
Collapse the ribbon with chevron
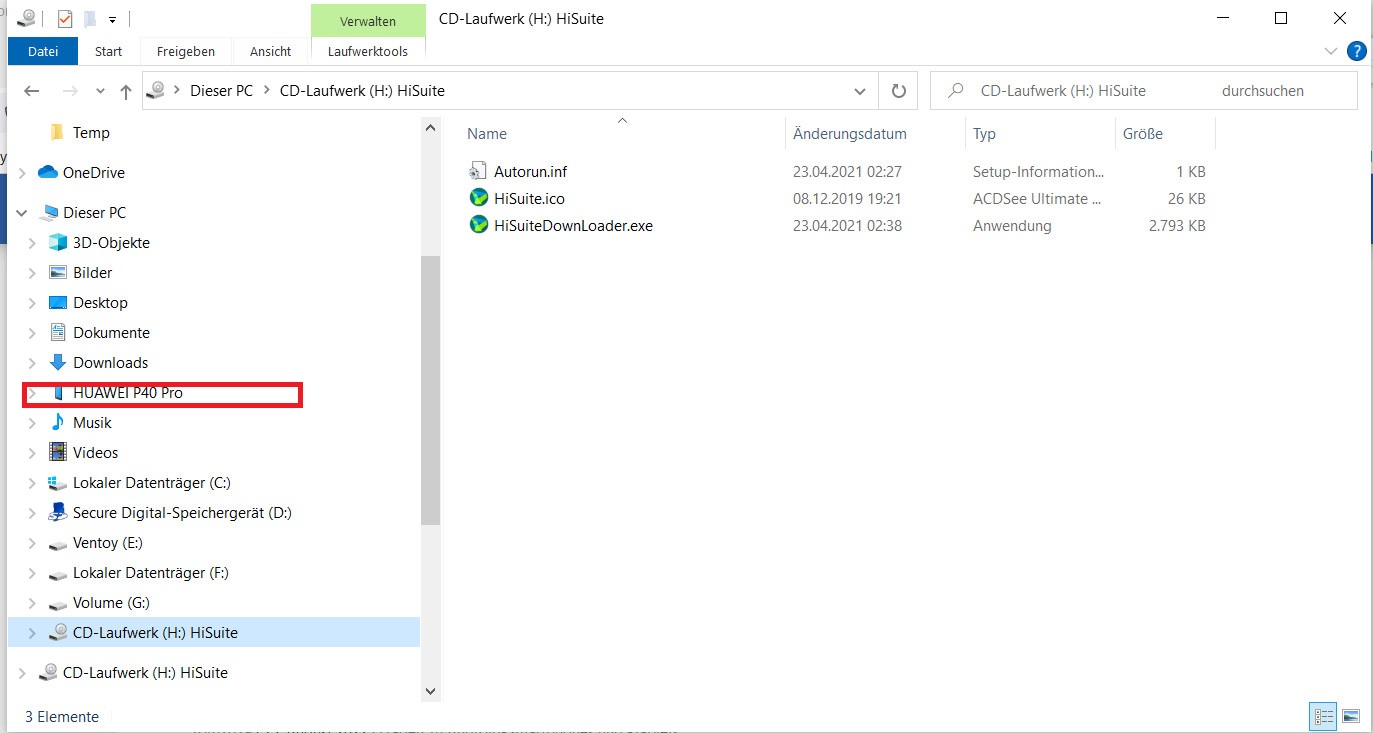pos(1330,51)
